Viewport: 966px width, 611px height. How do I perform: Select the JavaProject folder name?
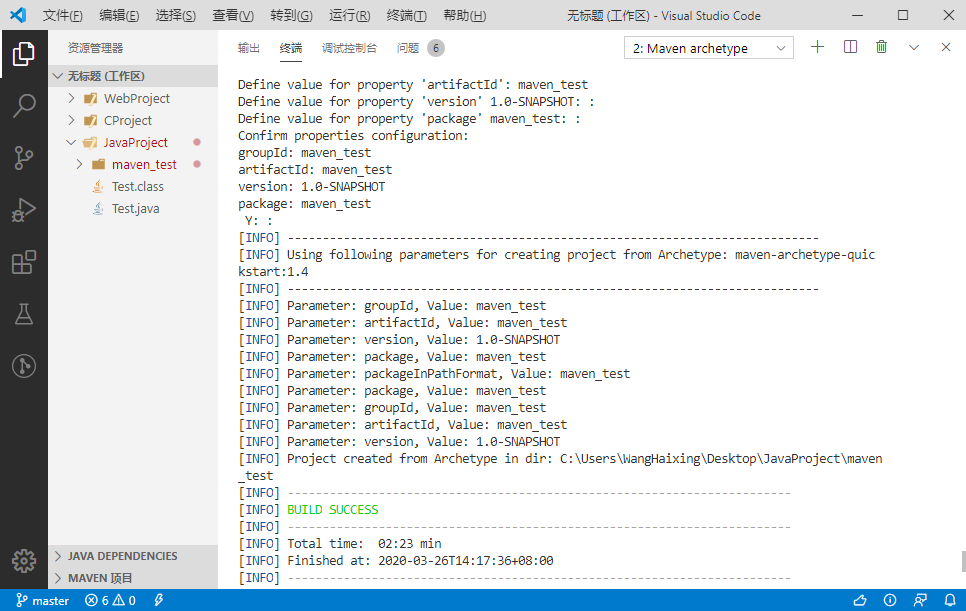click(x=136, y=143)
